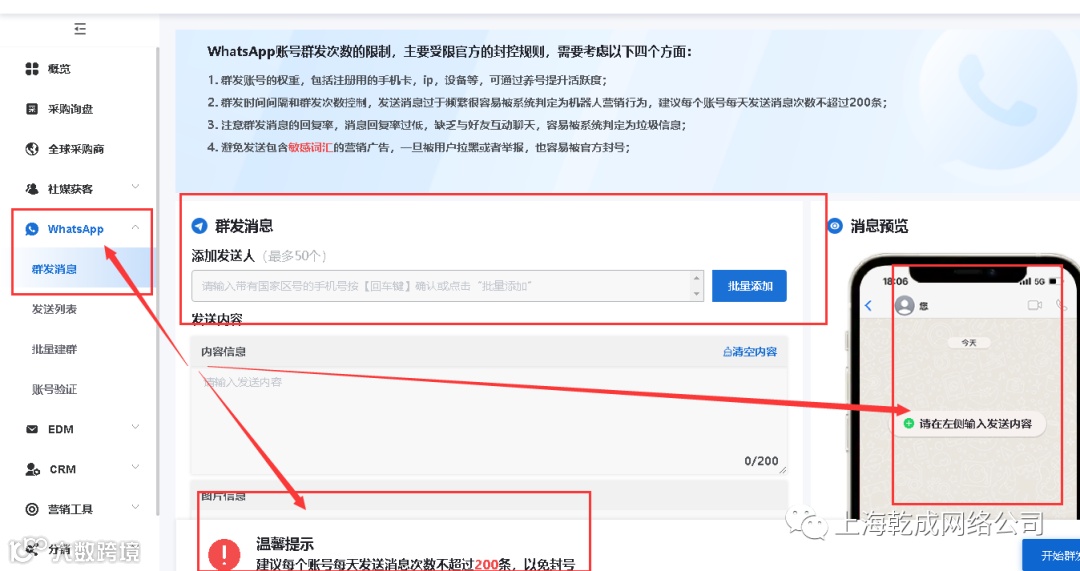Viewport: 1080px width, 571px height.
Task: Click the 添加发送人 label
Action: [223, 256]
